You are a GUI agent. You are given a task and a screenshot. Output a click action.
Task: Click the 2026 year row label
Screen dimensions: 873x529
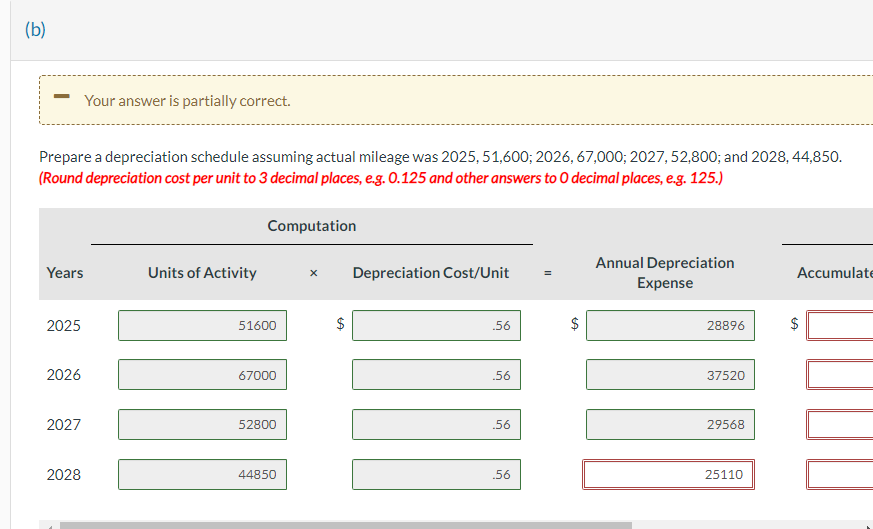point(63,375)
